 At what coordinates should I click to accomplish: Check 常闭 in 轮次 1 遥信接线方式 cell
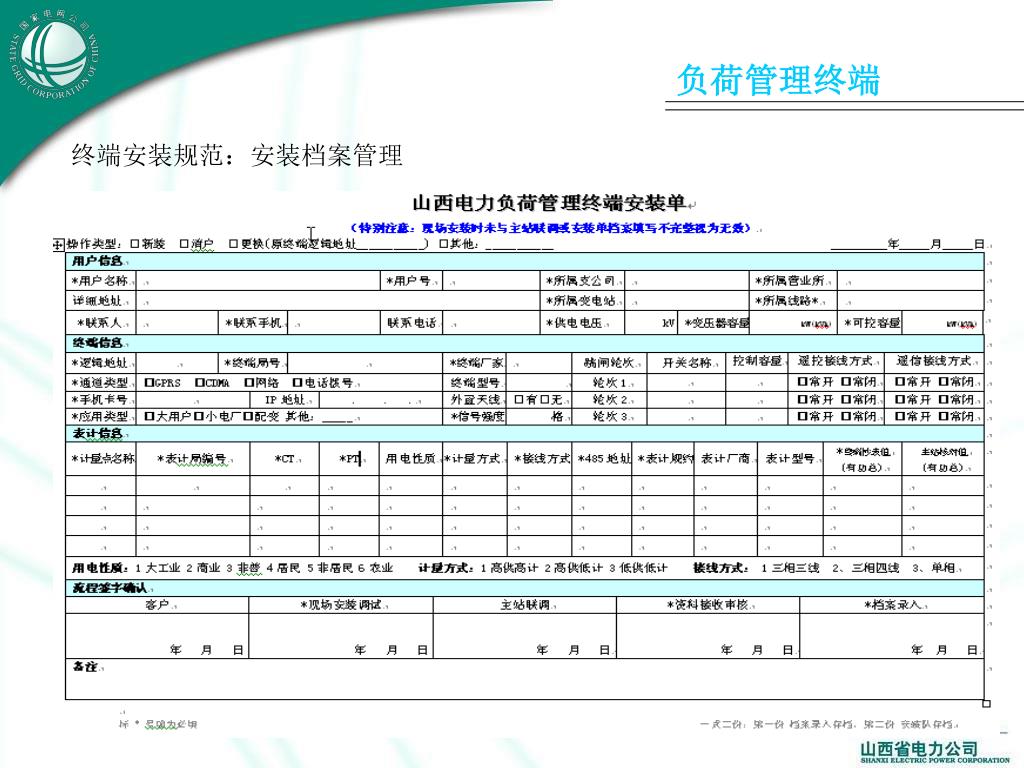(x=943, y=381)
